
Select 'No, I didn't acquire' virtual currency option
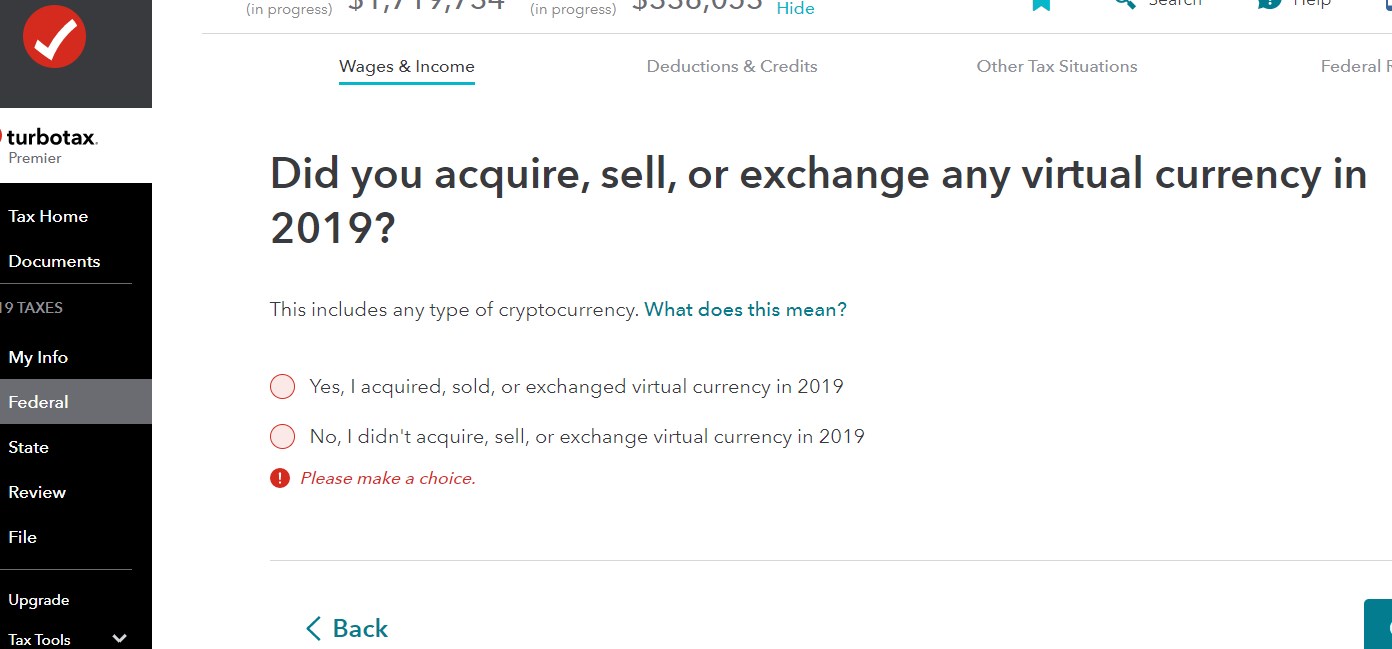click(283, 437)
